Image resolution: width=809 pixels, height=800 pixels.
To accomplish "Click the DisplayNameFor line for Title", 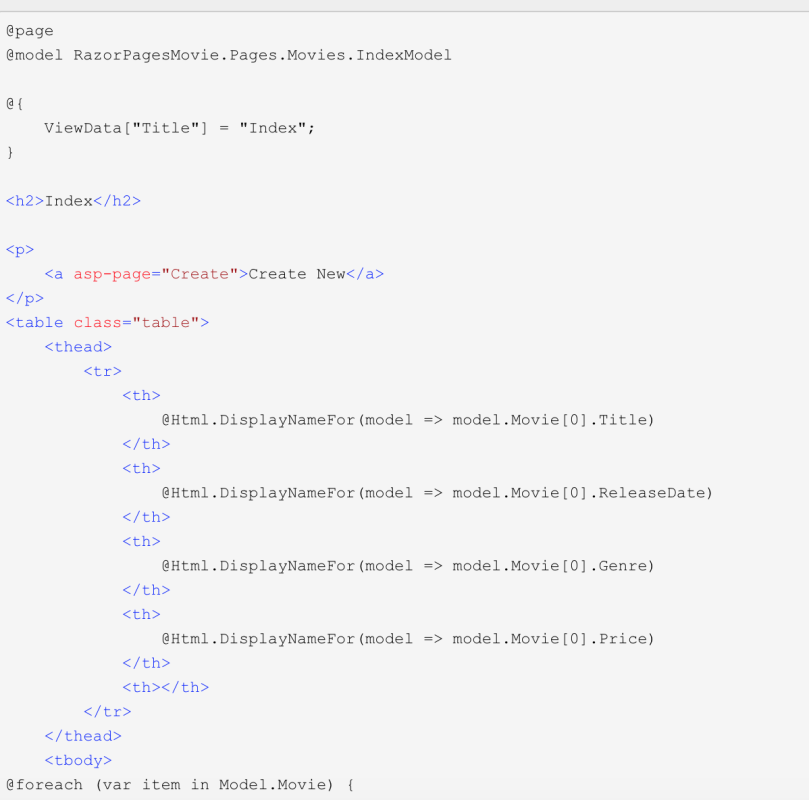I will [407, 420].
